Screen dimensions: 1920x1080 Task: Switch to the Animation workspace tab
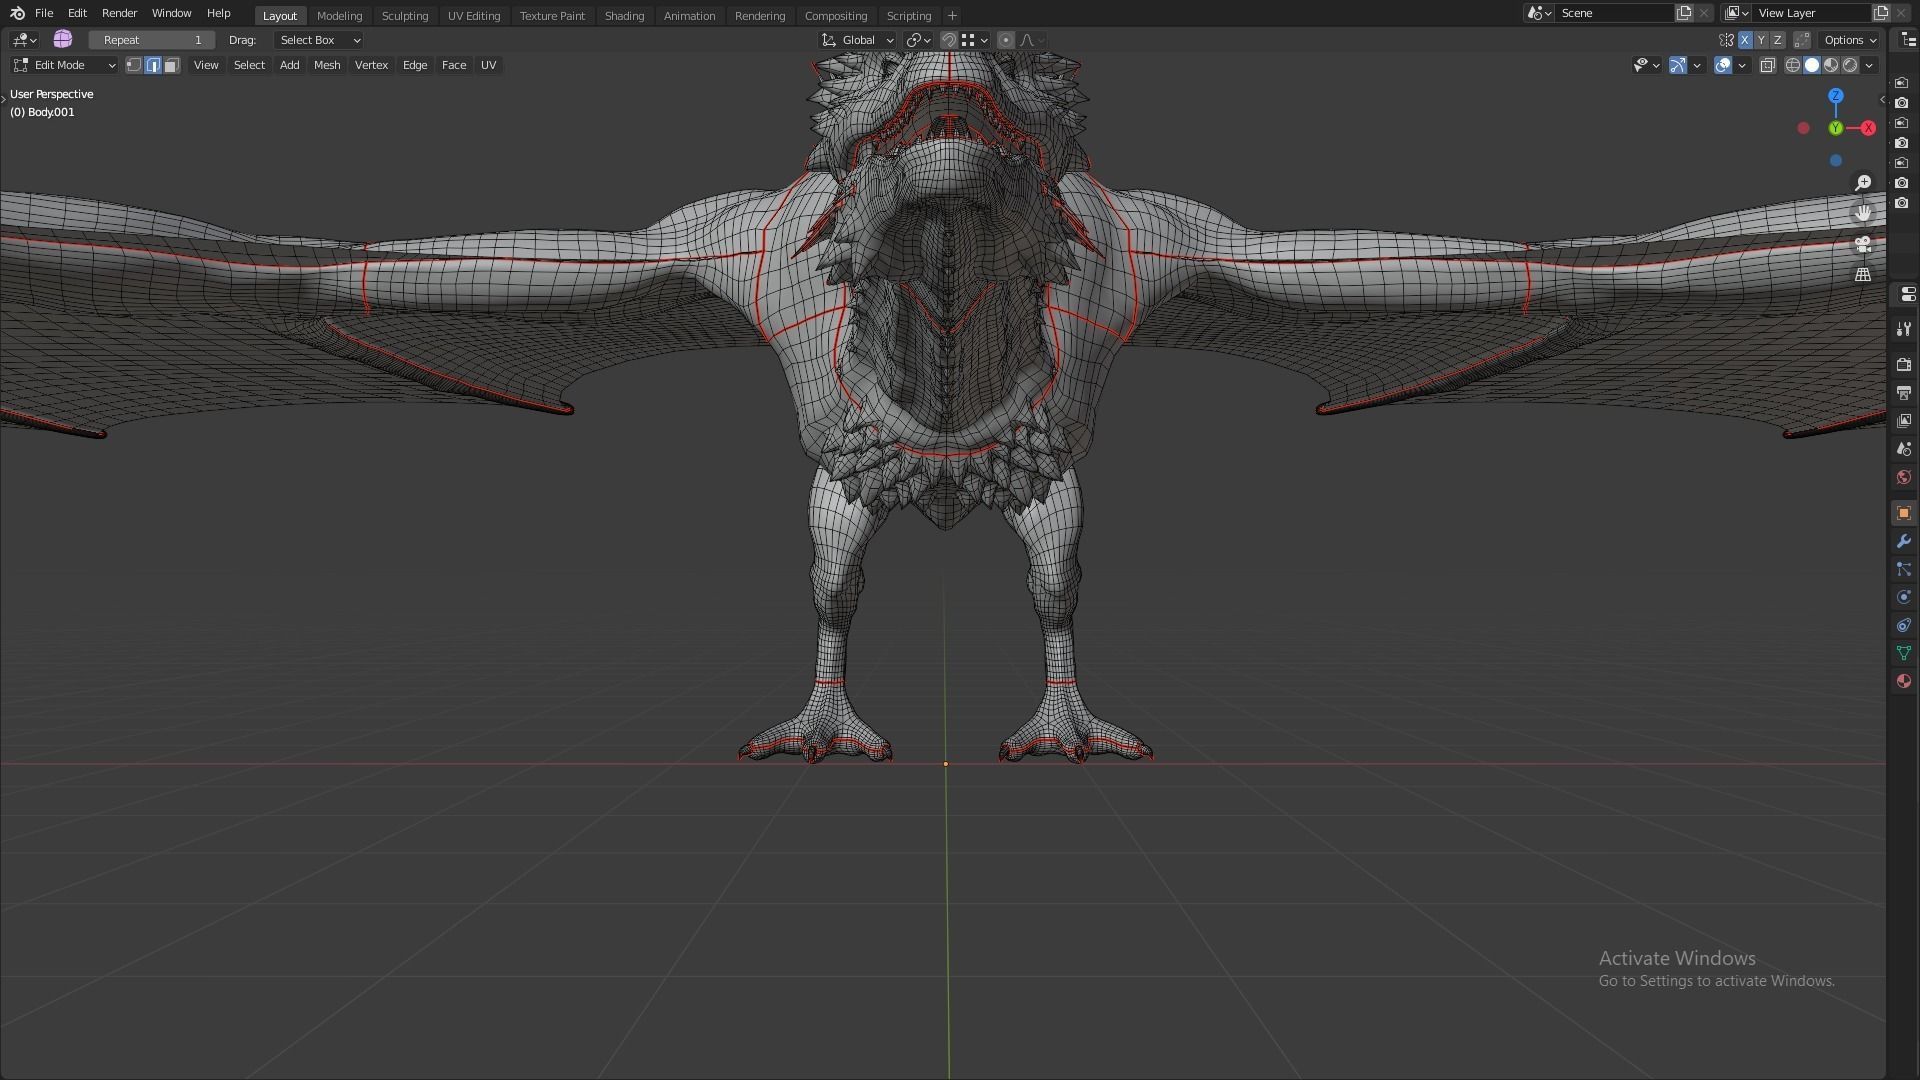(689, 16)
